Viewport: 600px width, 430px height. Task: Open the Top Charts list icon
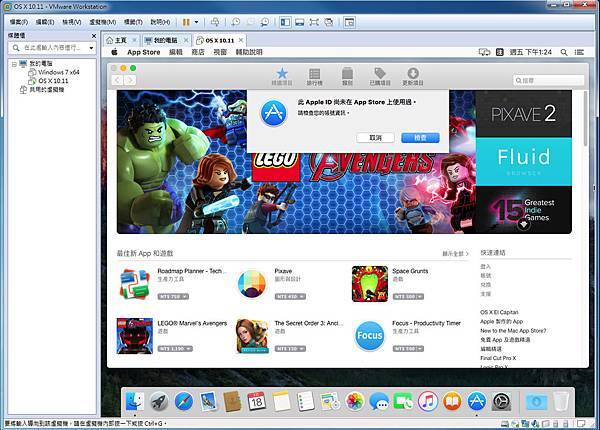pyautogui.click(x=314, y=77)
